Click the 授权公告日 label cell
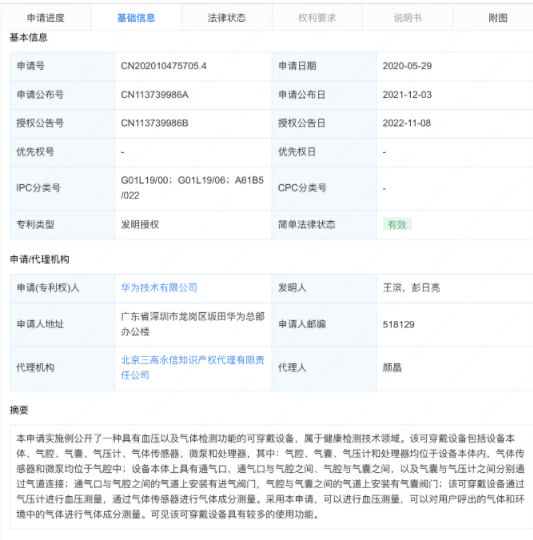 (x=324, y=123)
